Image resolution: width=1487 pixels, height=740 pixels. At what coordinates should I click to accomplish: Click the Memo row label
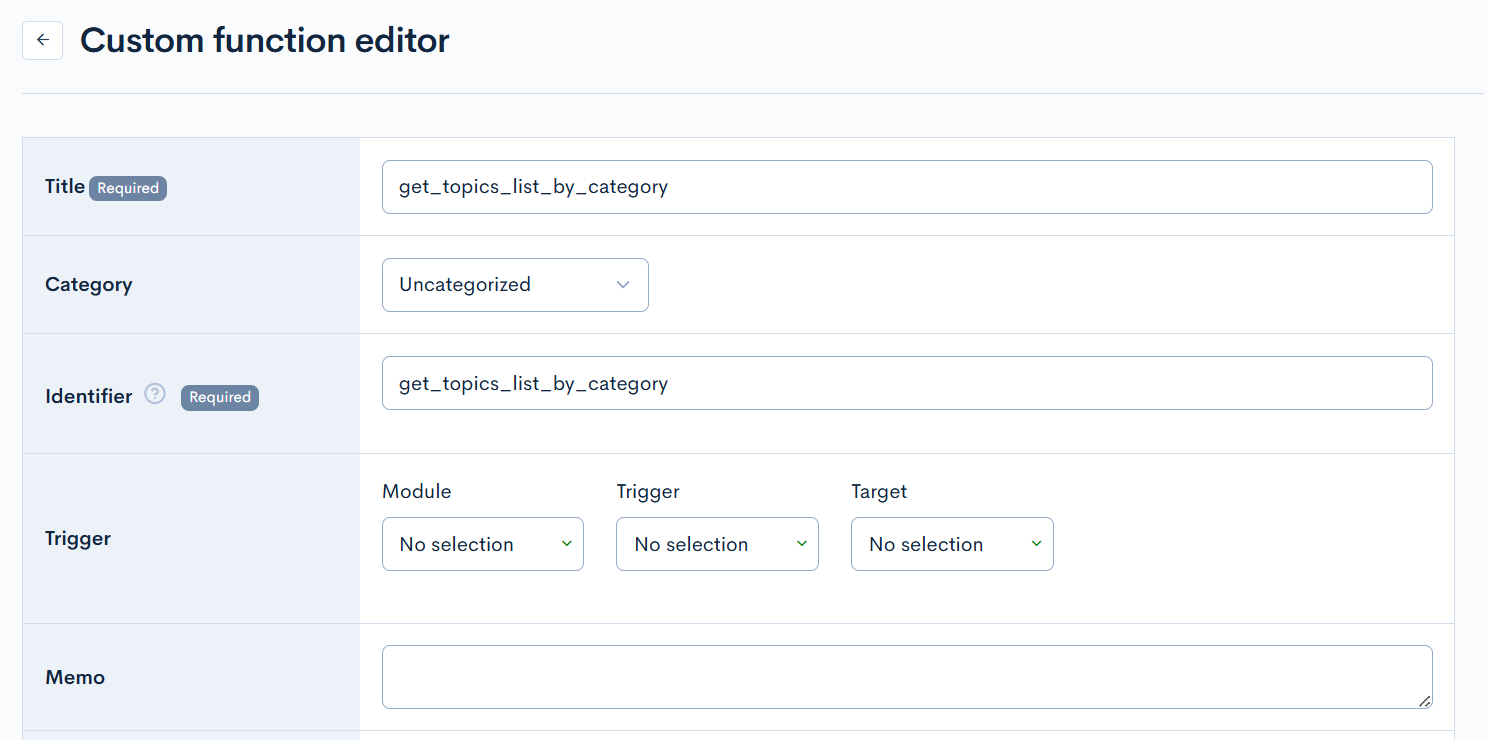coord(75,677)
